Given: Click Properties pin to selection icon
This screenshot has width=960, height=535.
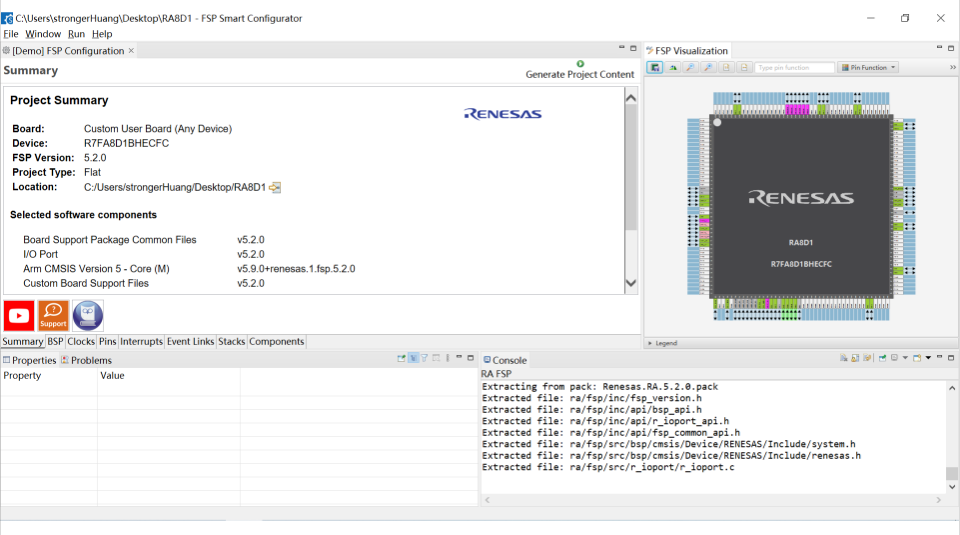Looking at the screenshot, I should 401,357.
